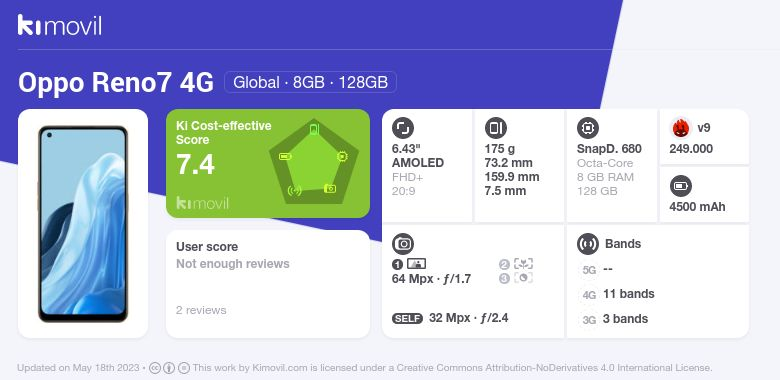Click the rear camera icon
The image size is (780, 380).
pyautogui.click(x=403, y=244)
